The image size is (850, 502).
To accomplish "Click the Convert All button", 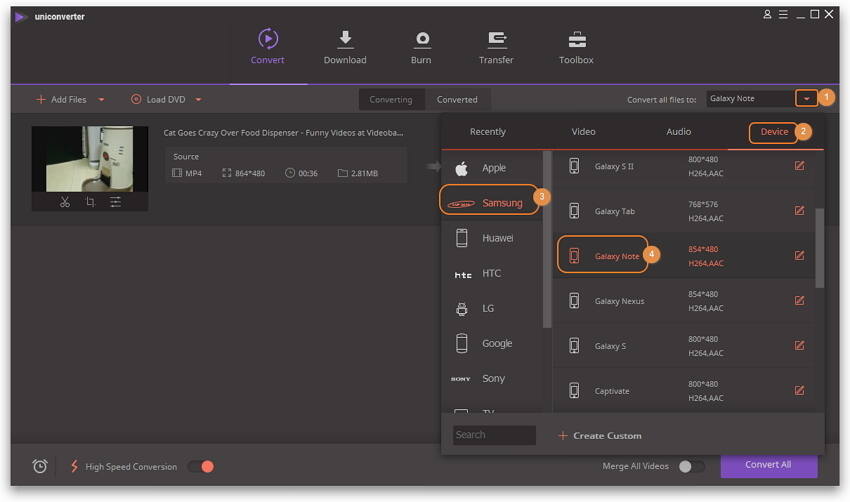I will 769,465.
